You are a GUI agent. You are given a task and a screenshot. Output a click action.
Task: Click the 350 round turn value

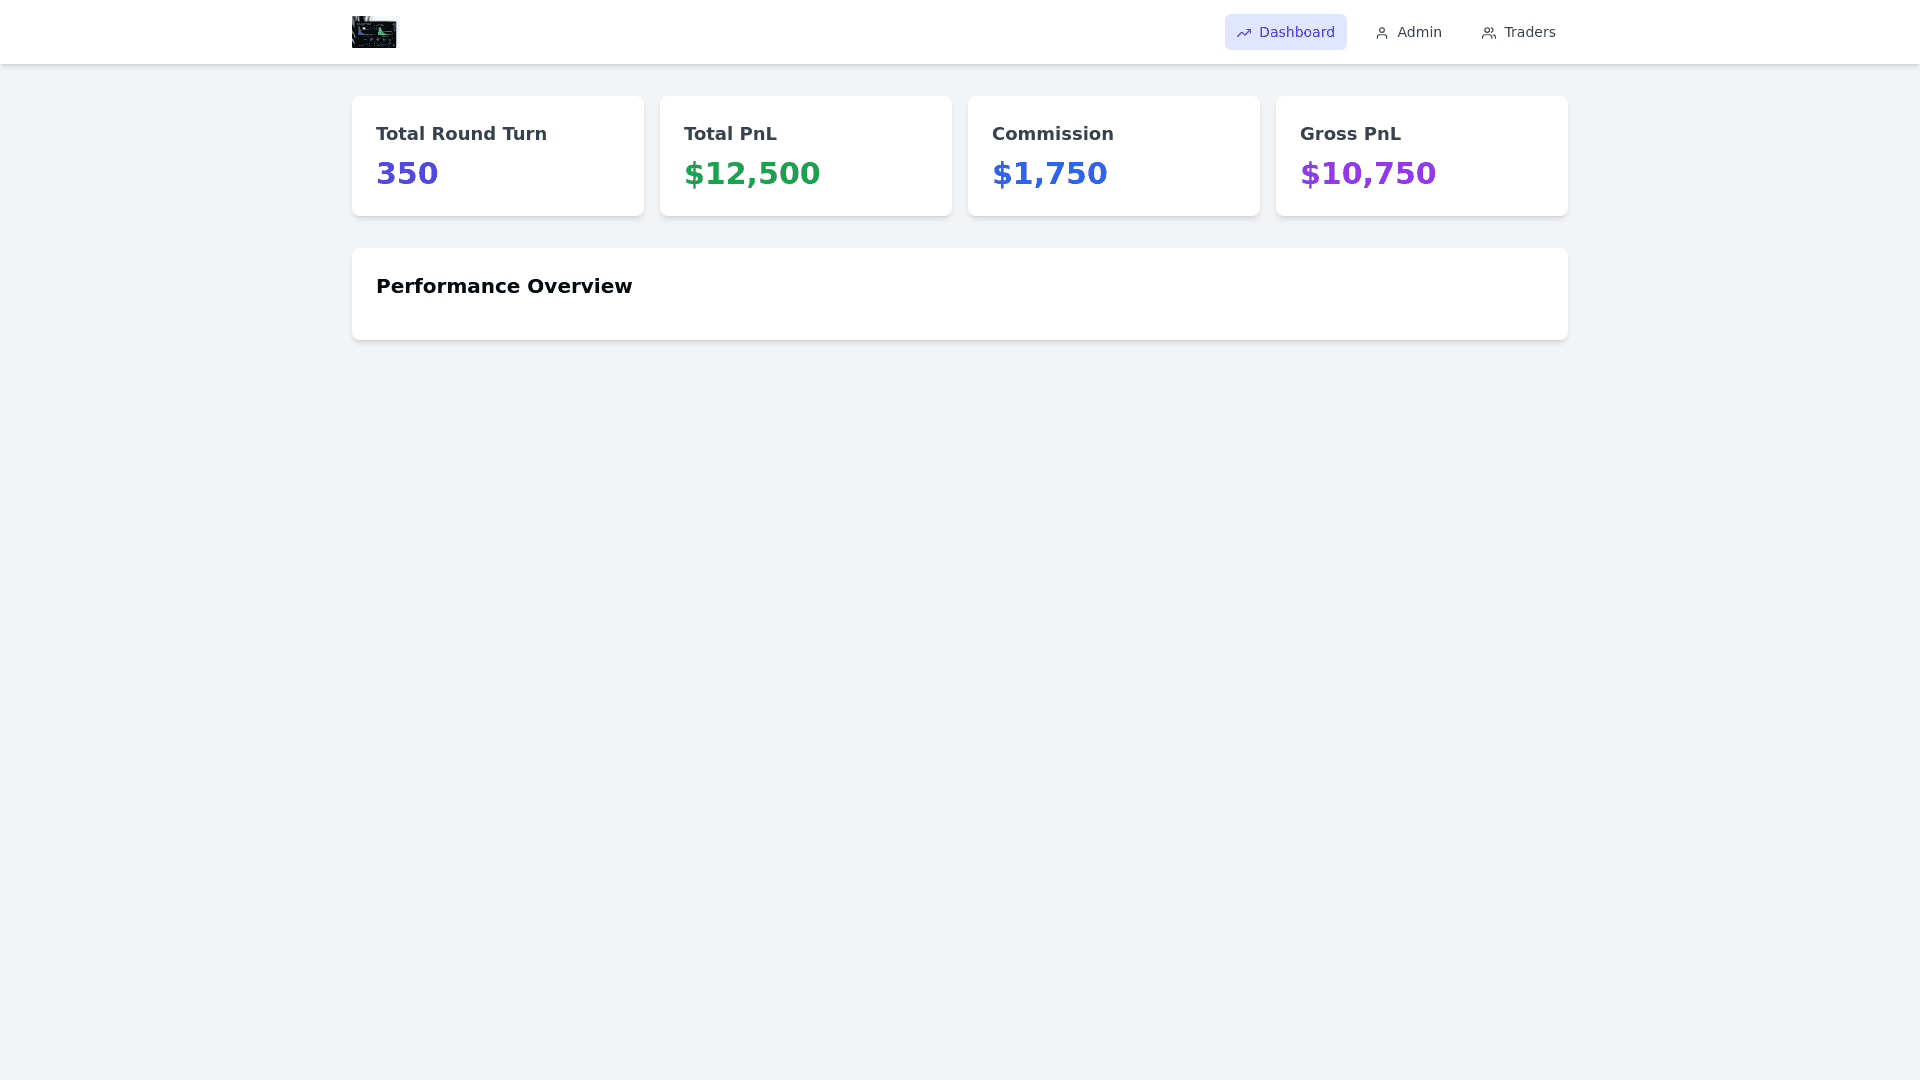[x=407, y=174]
